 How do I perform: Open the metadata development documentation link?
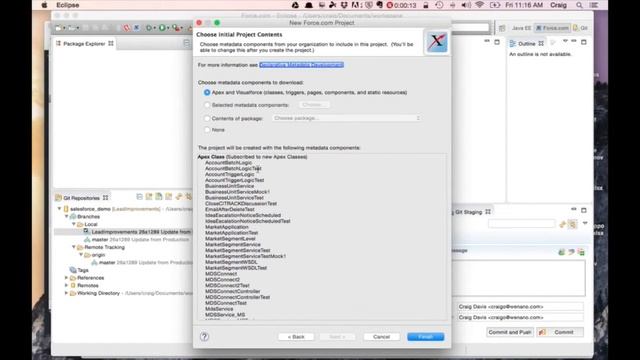click(301, 65)
